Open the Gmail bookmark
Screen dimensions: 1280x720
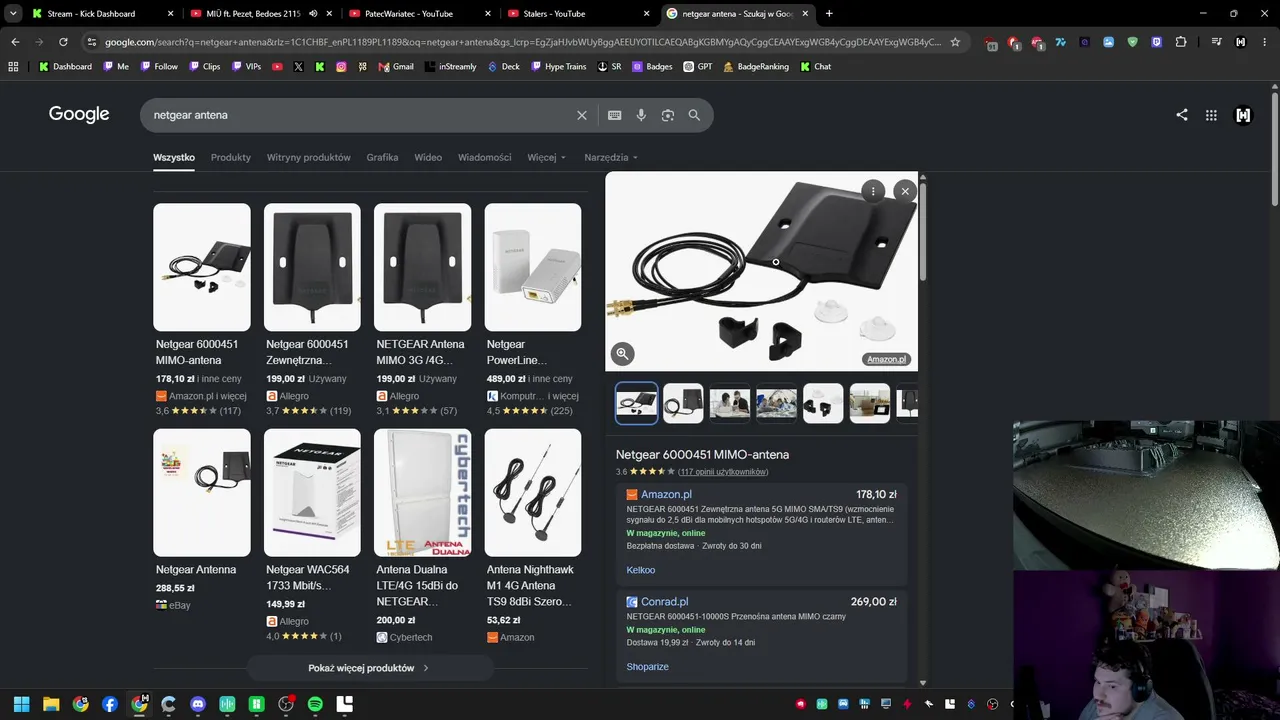pos(396,67)
